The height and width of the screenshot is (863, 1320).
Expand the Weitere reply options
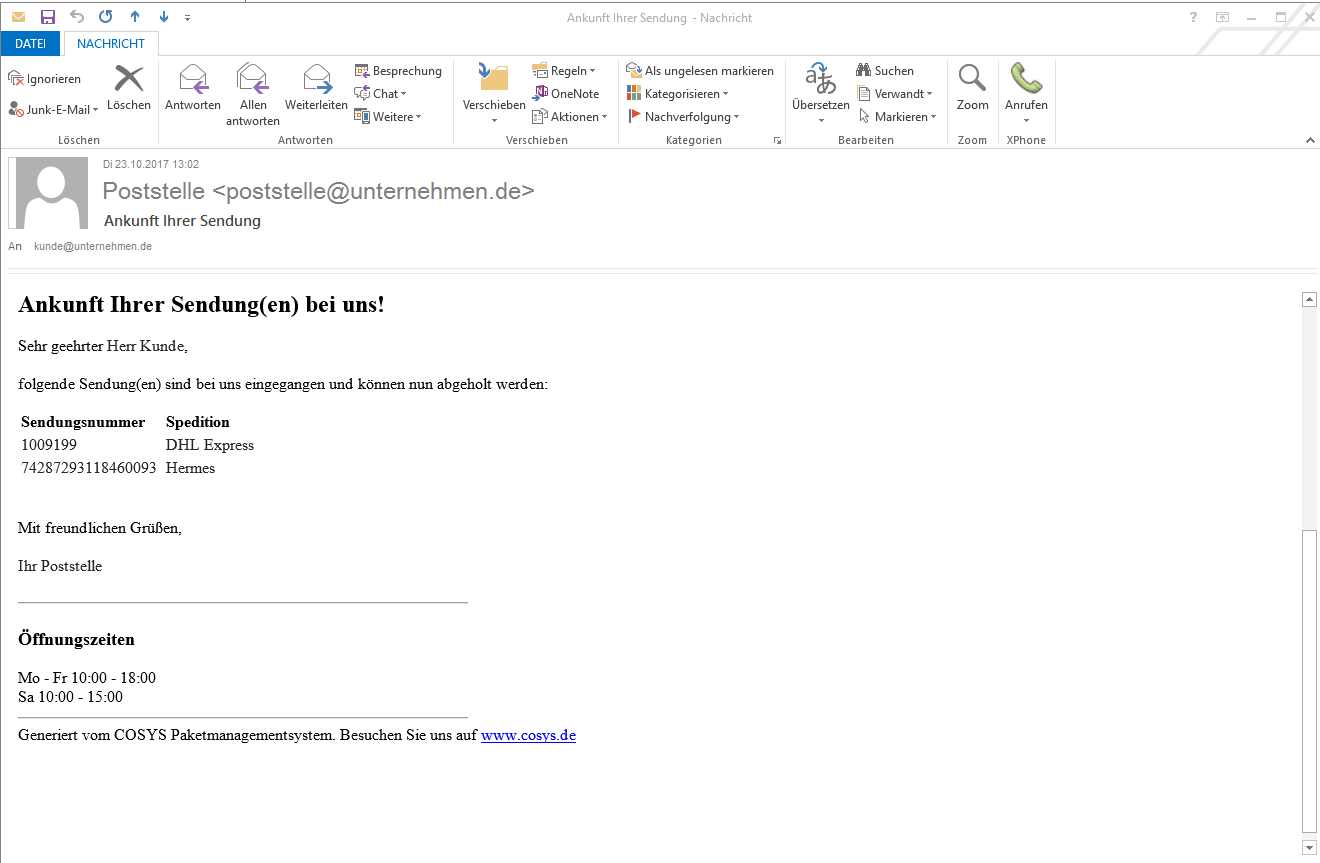[x=388, y=117]
